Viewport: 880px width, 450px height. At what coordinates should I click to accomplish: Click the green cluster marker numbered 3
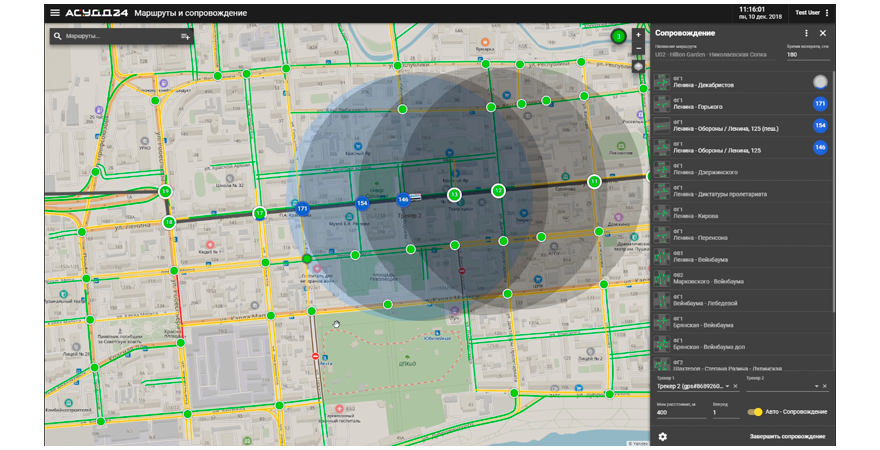tap(619, 37)
